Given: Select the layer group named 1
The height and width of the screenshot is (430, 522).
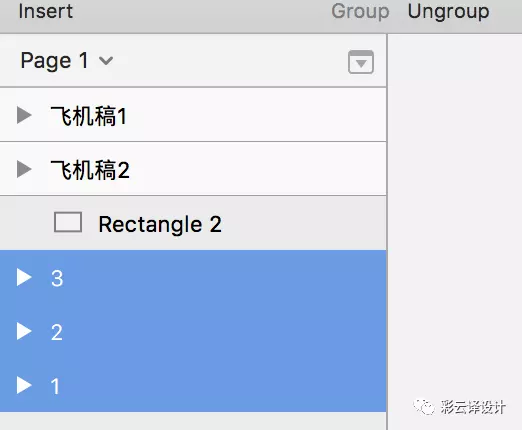Looking at the screenshot, I should (x=193, y=385).
